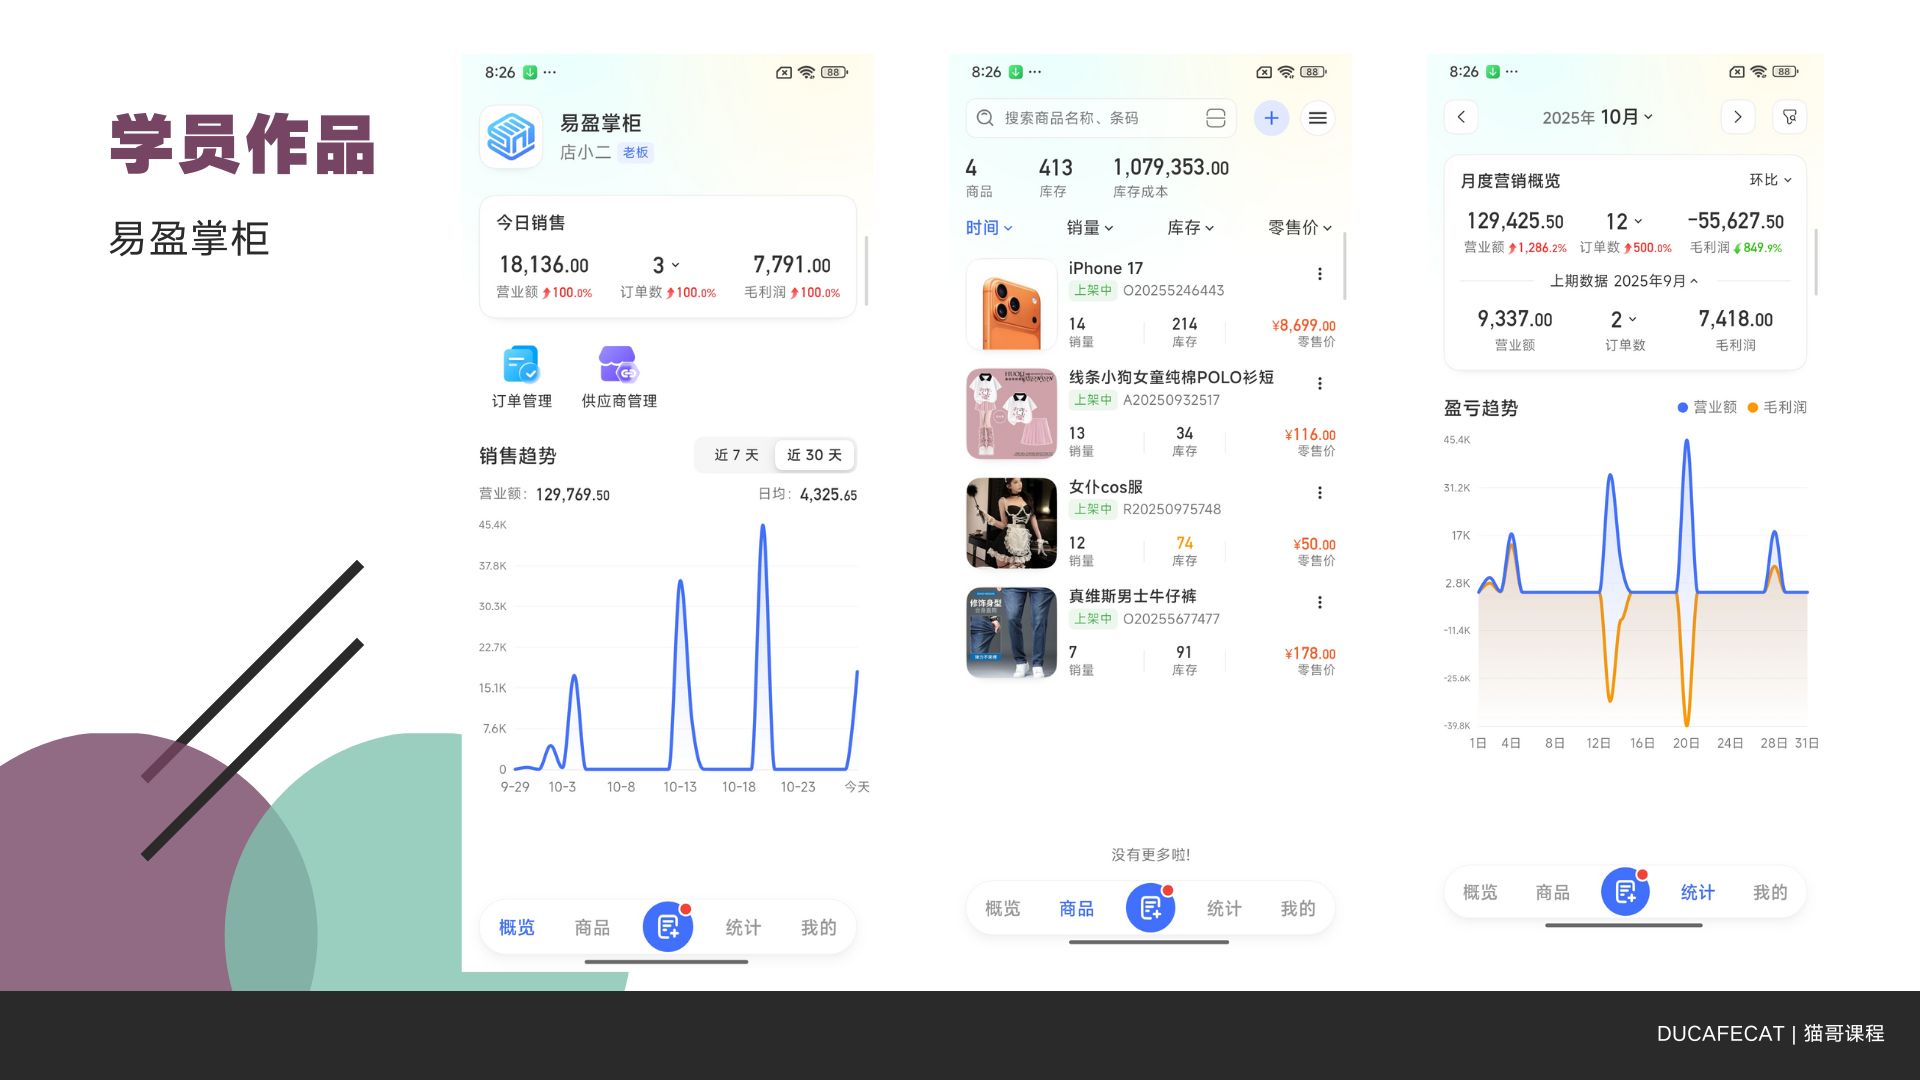Go to previous month arrow
Screen dimensions: 1920x1080
1461,117
